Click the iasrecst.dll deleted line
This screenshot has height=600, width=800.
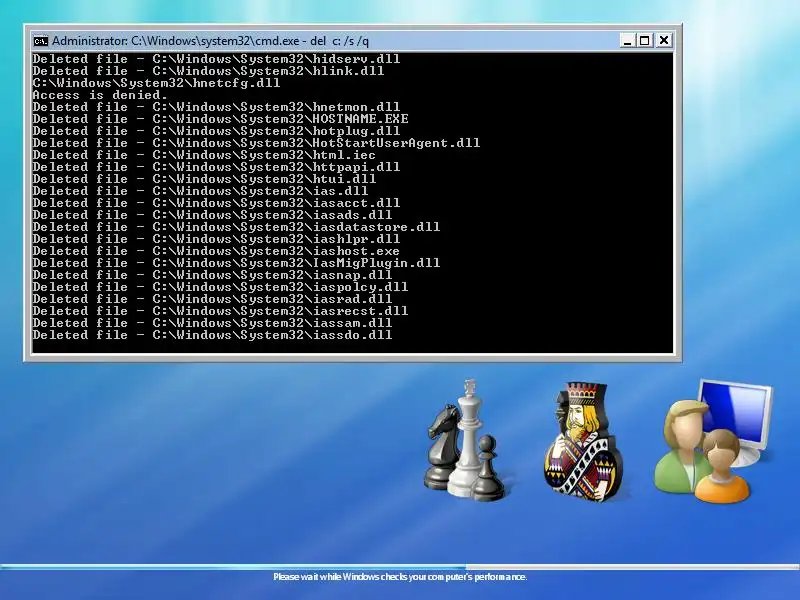tap(220, 311)
